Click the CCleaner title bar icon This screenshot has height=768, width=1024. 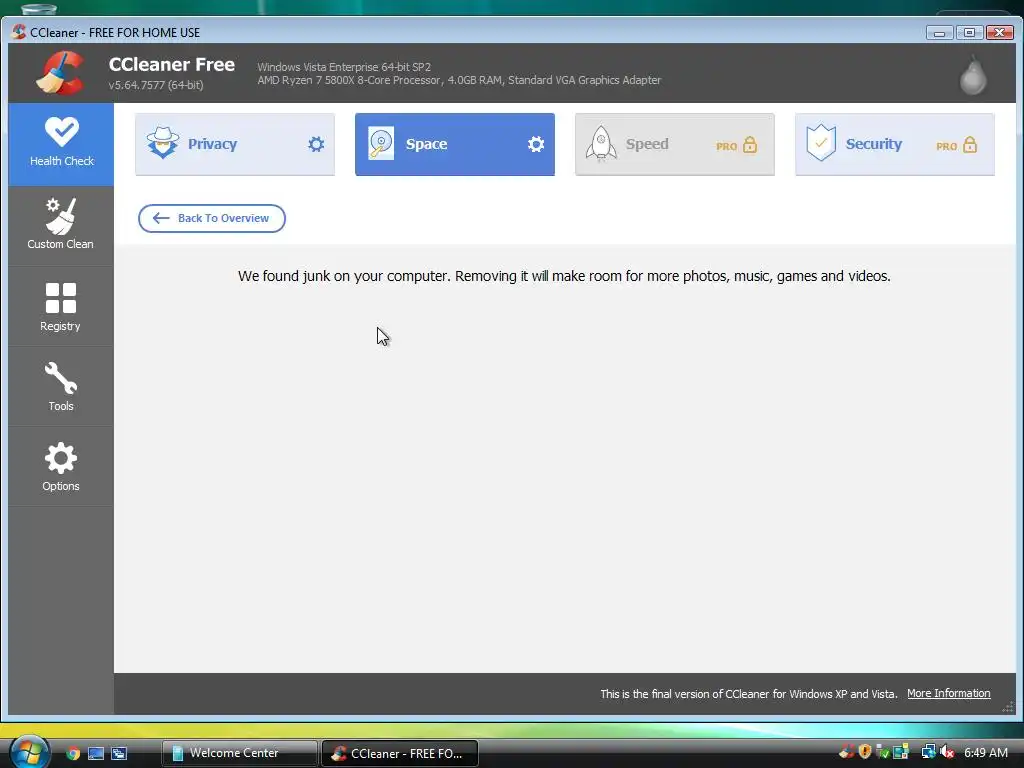point(19,32)
